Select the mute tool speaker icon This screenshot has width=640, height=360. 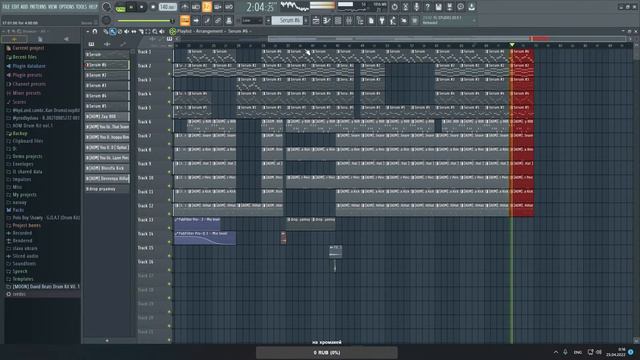(127, 31)
